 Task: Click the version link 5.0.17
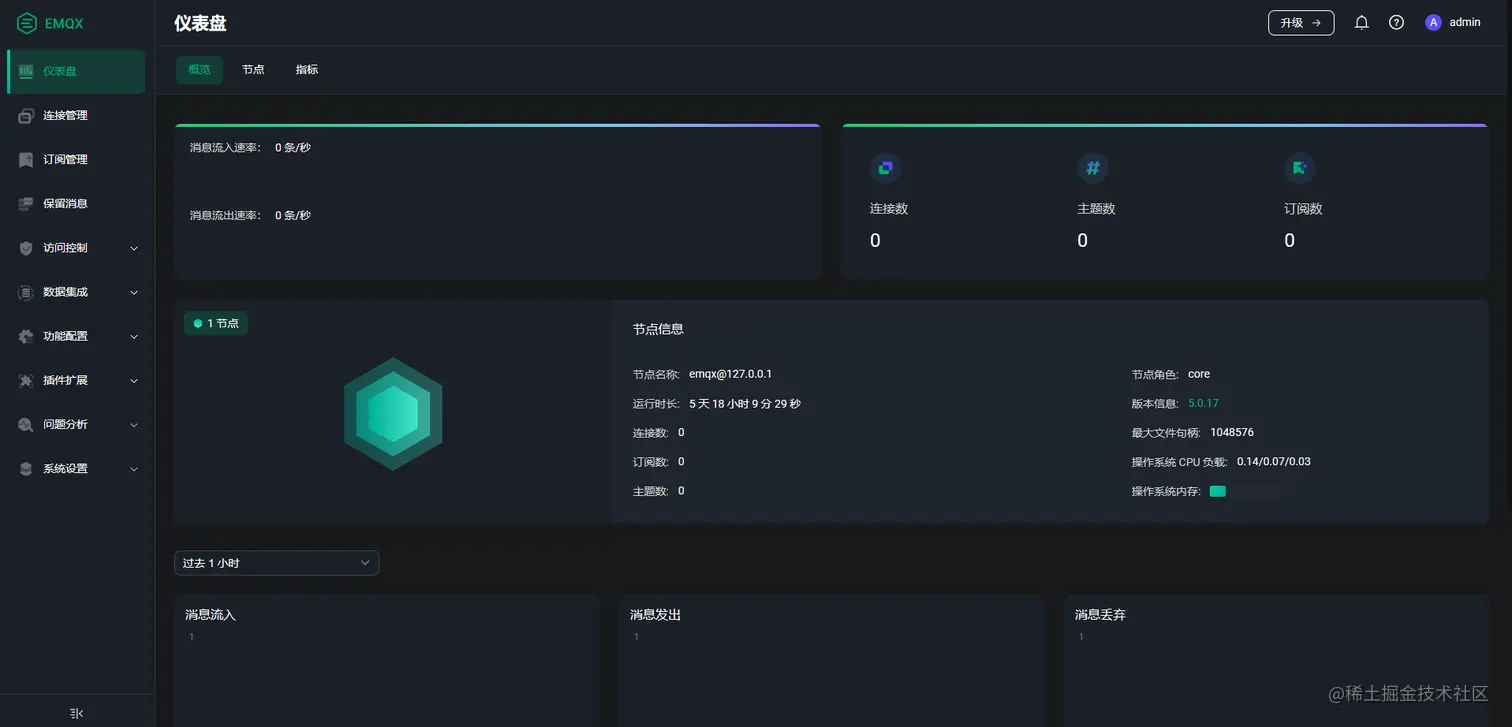pos(1203,403)
